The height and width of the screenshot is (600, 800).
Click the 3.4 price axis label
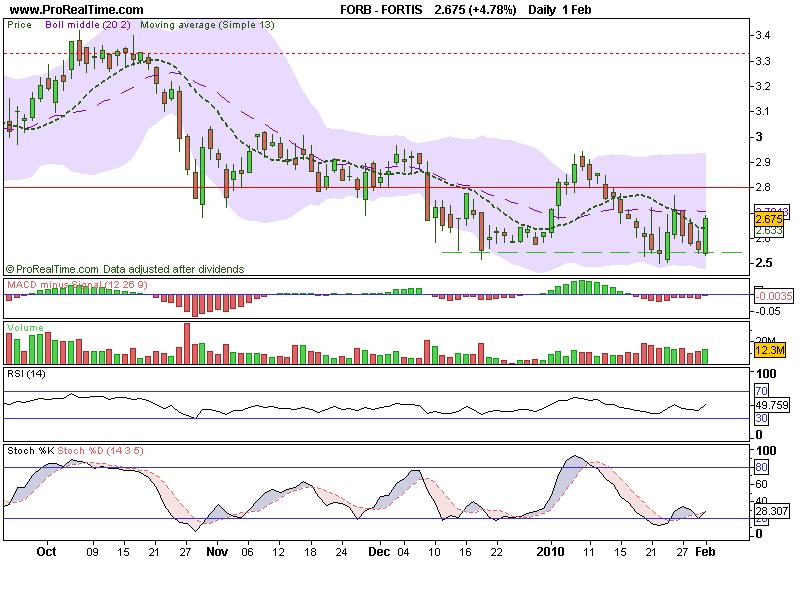(x=763, y=35)
